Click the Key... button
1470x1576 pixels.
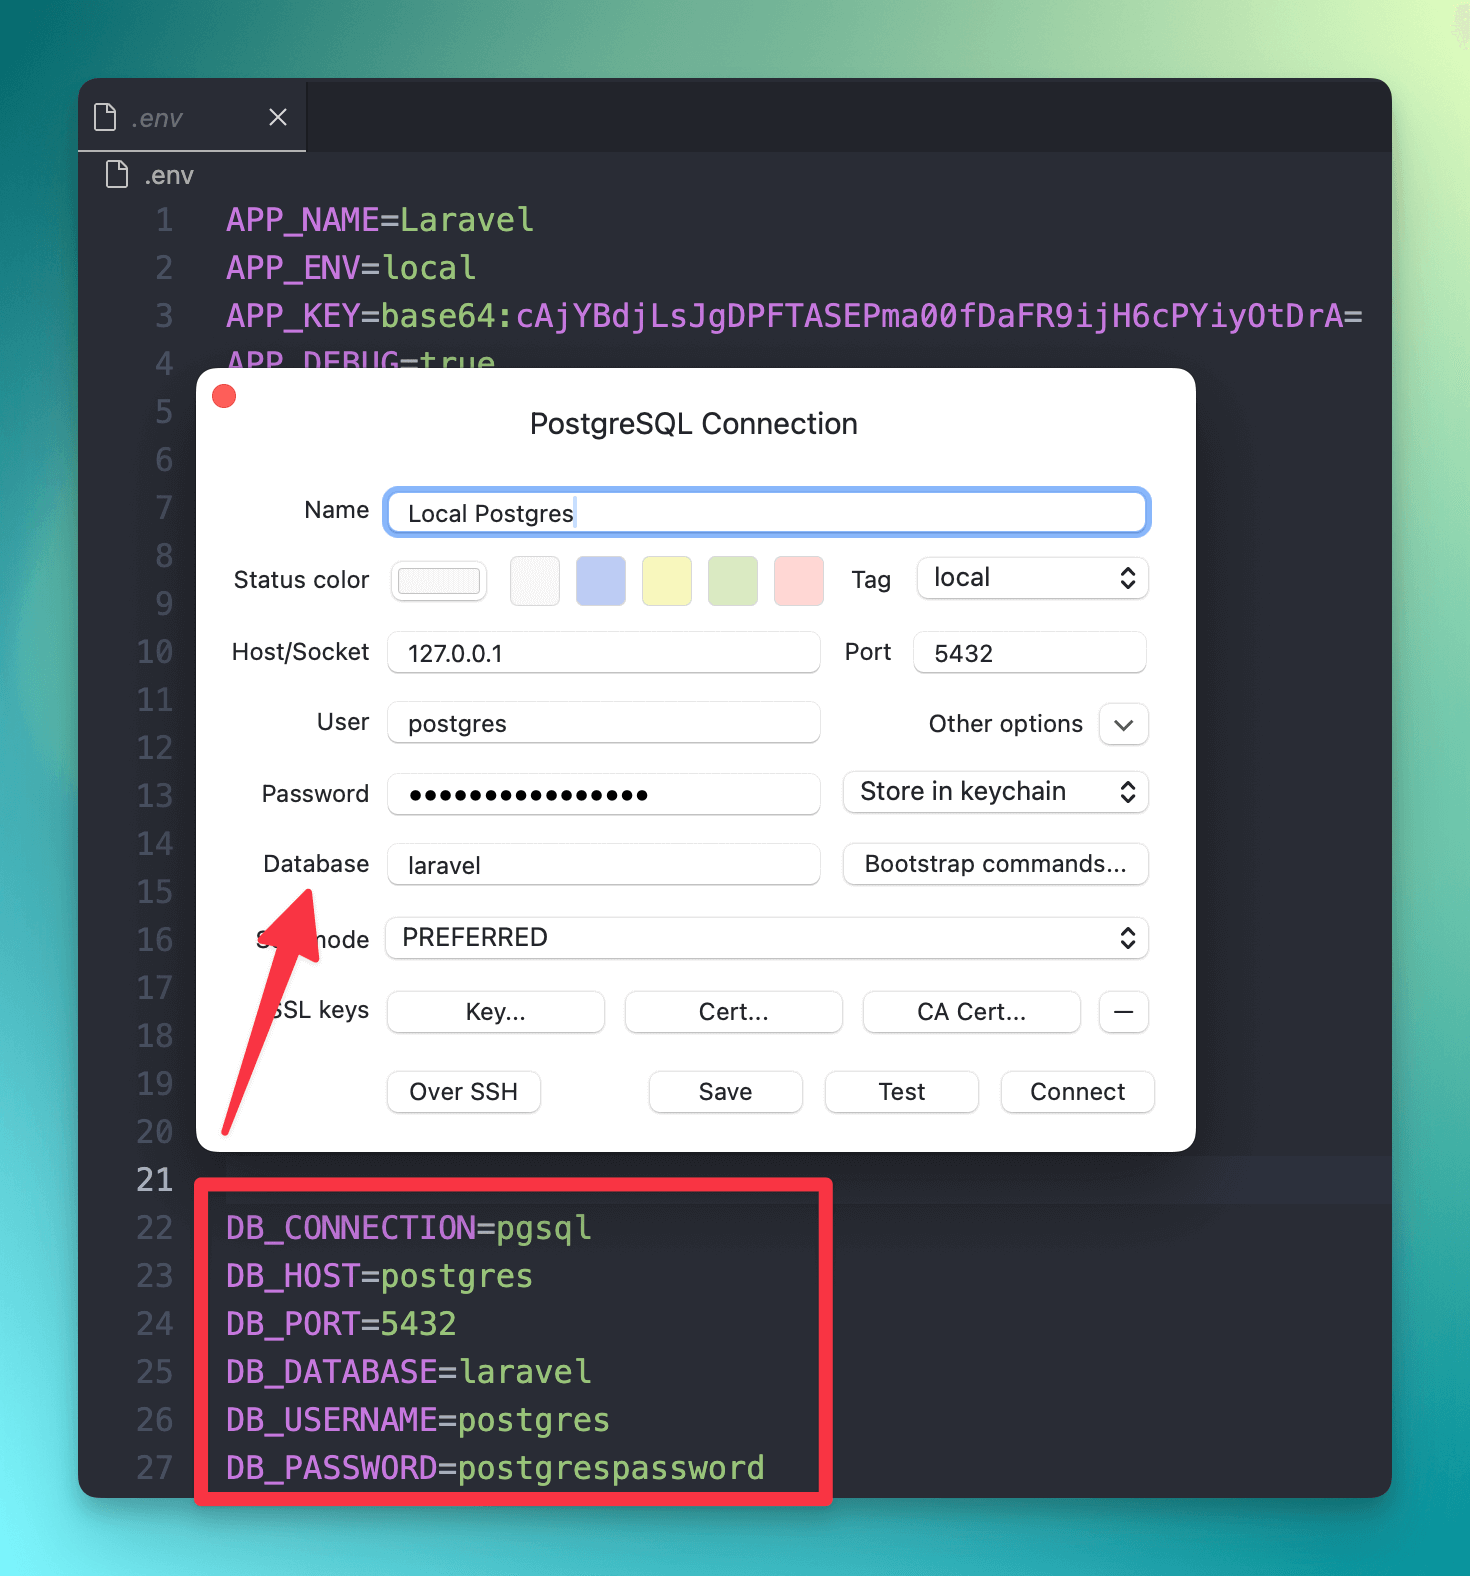pos(496,1012)
